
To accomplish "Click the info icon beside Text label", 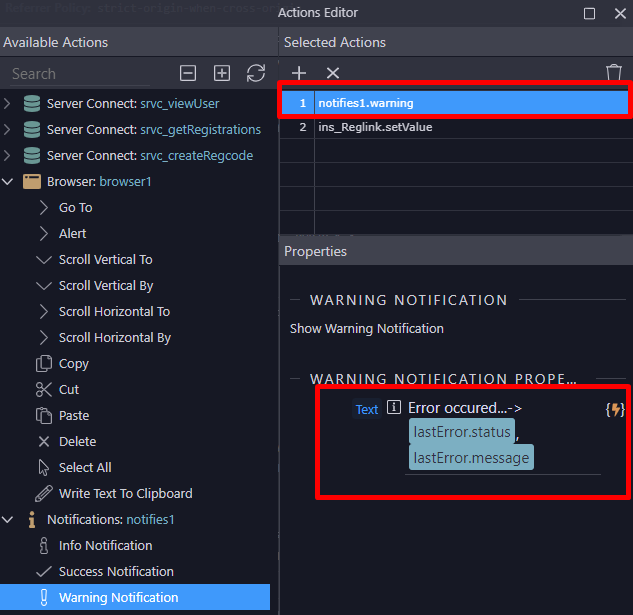I will (x=394, y=407).
